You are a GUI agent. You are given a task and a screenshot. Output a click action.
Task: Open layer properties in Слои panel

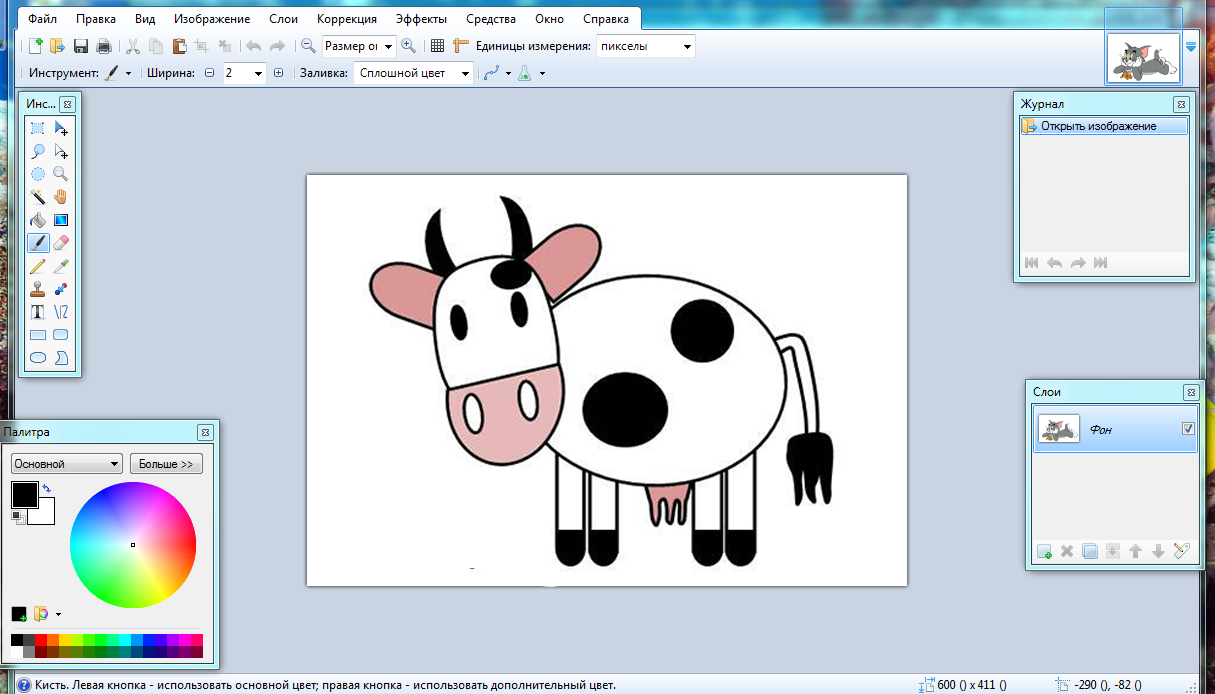(x=1181, y=551)
